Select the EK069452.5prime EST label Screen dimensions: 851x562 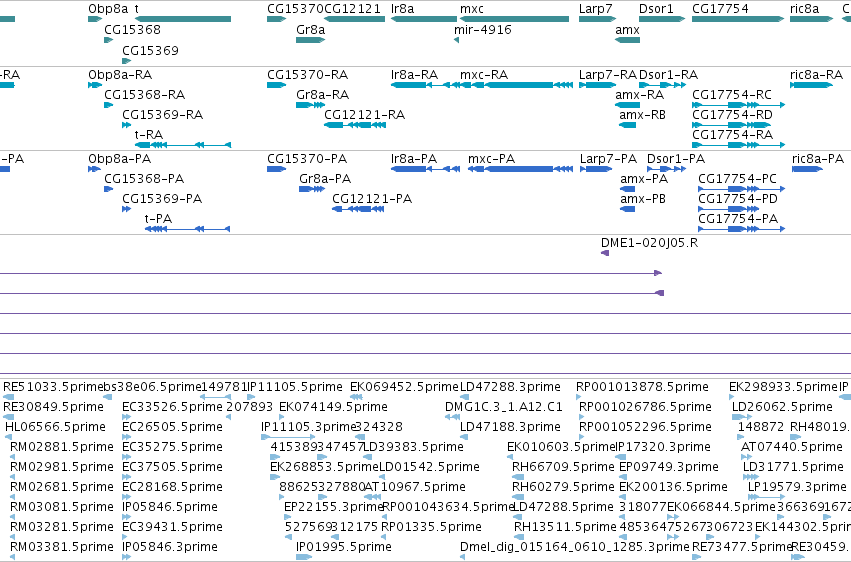(x=404, y=387)
